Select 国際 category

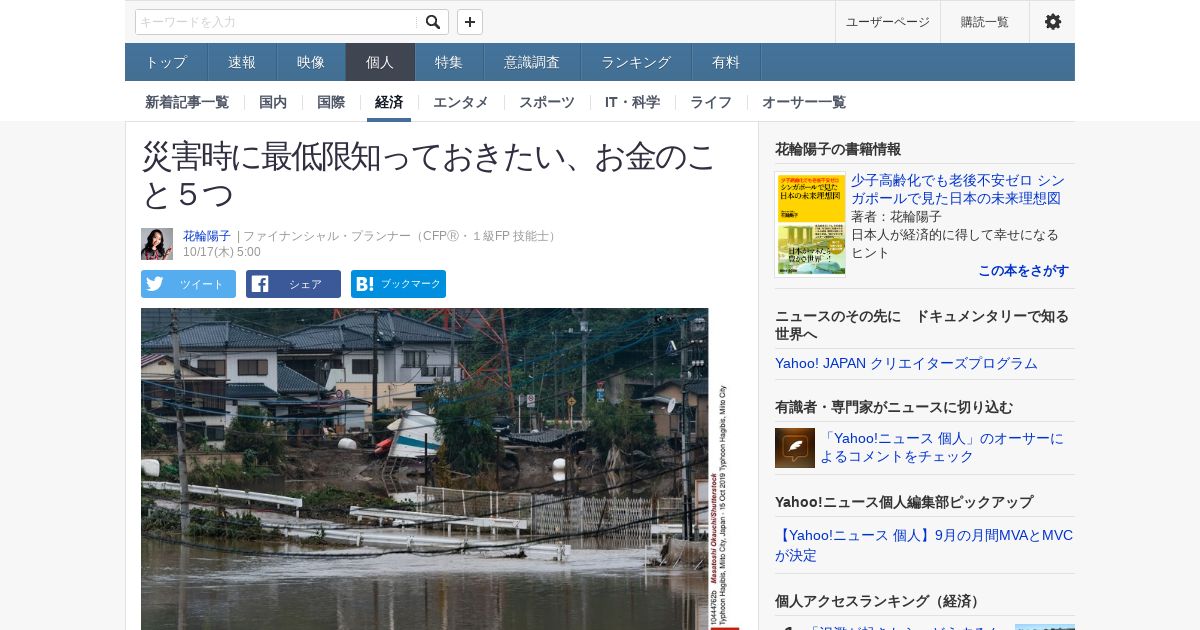(x=331, y=102)
